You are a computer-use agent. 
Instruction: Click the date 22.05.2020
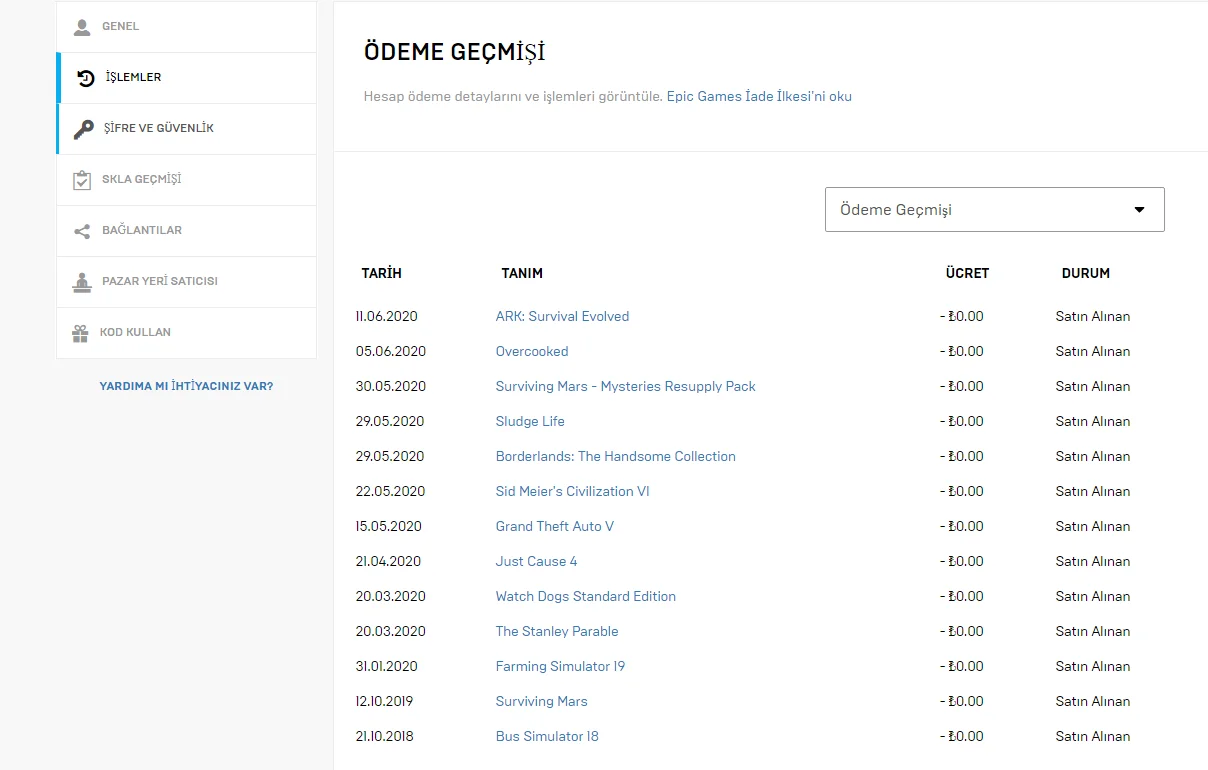coord(391,491)
